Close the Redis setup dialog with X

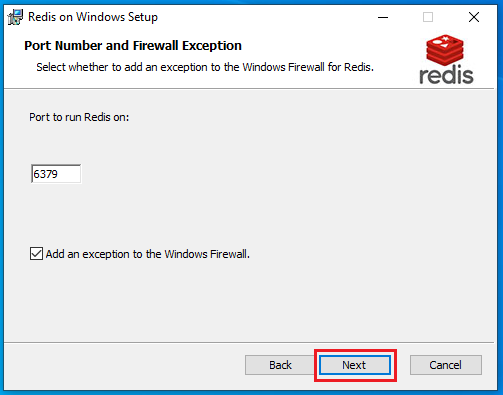tap(474, 17)
